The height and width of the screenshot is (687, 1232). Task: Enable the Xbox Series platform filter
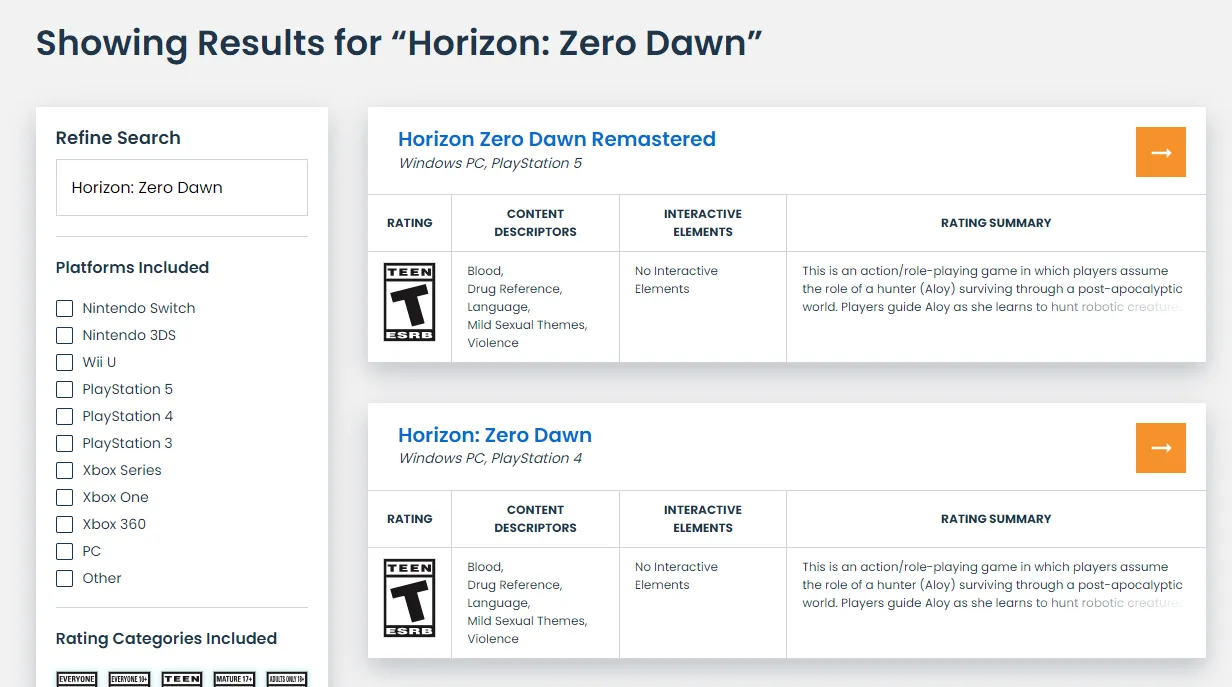coord(64,470)
